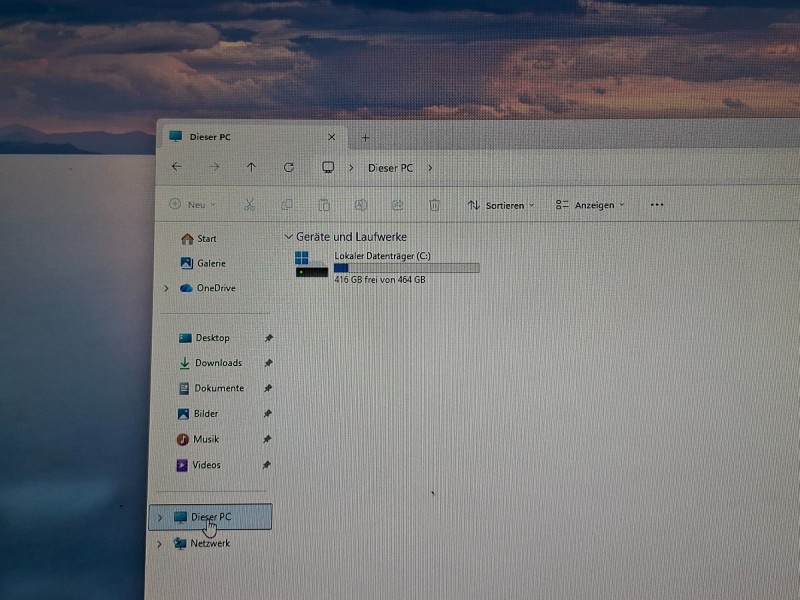Open the three-dot more options menu
Image resolution: width=800 pixels, height=600 pixels.
[x=656, y=205]
